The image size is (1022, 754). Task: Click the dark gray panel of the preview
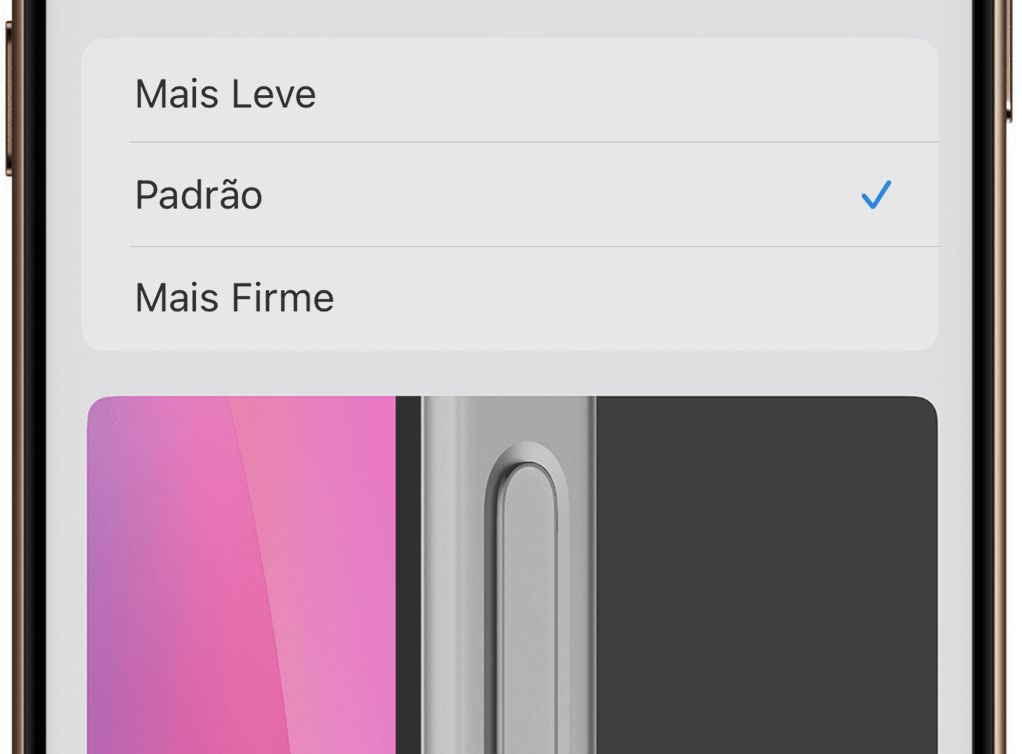pyautogui.click(x=766, y=575)
